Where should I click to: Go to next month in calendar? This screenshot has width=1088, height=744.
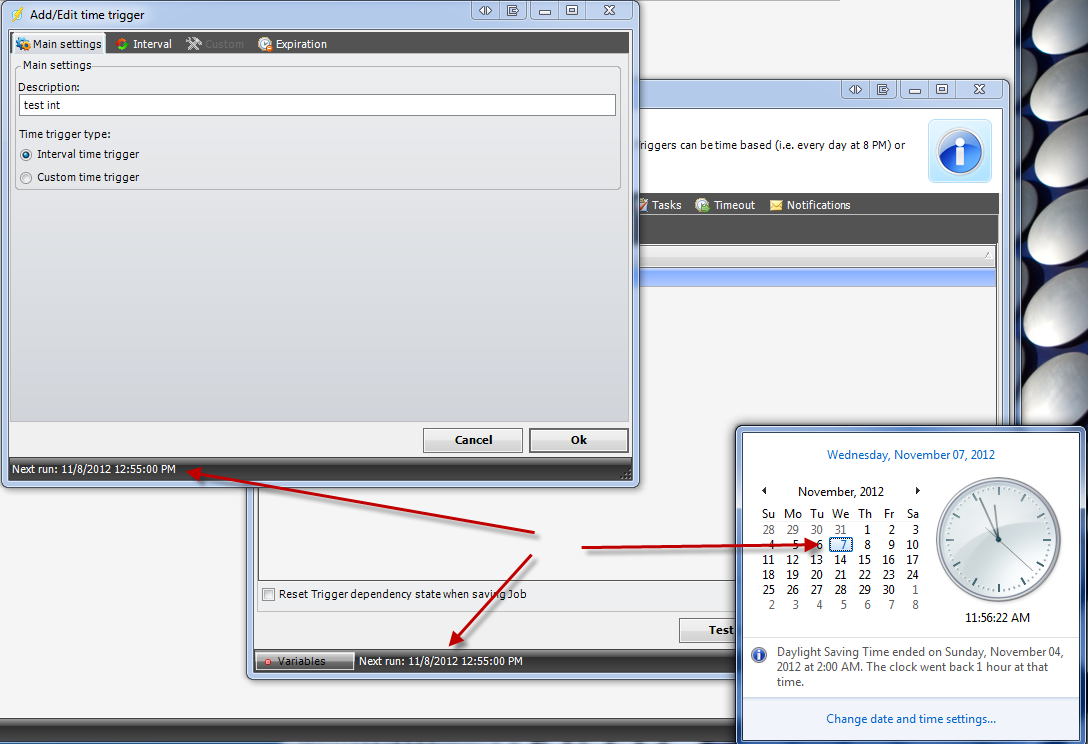(917, 491)
